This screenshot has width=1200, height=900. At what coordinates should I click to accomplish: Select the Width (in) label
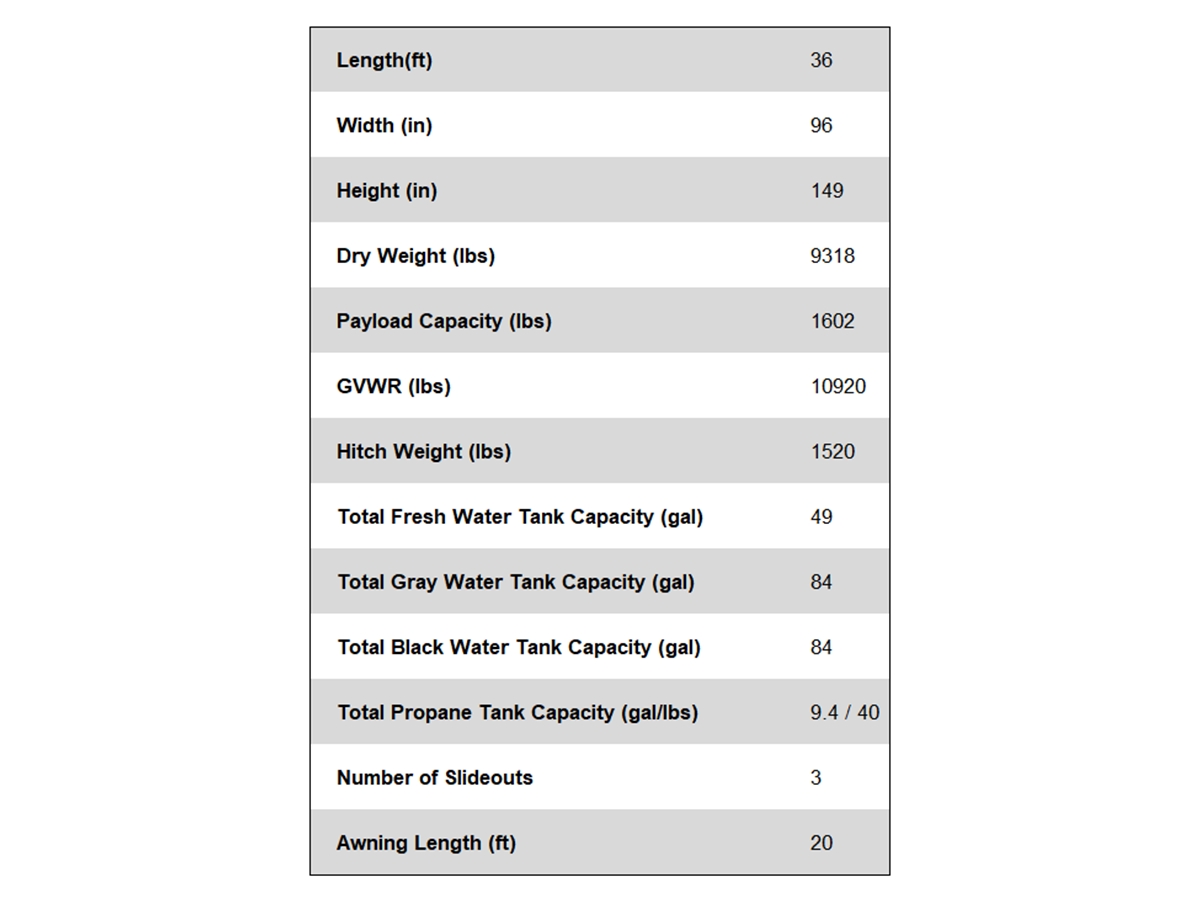(384, 126)
